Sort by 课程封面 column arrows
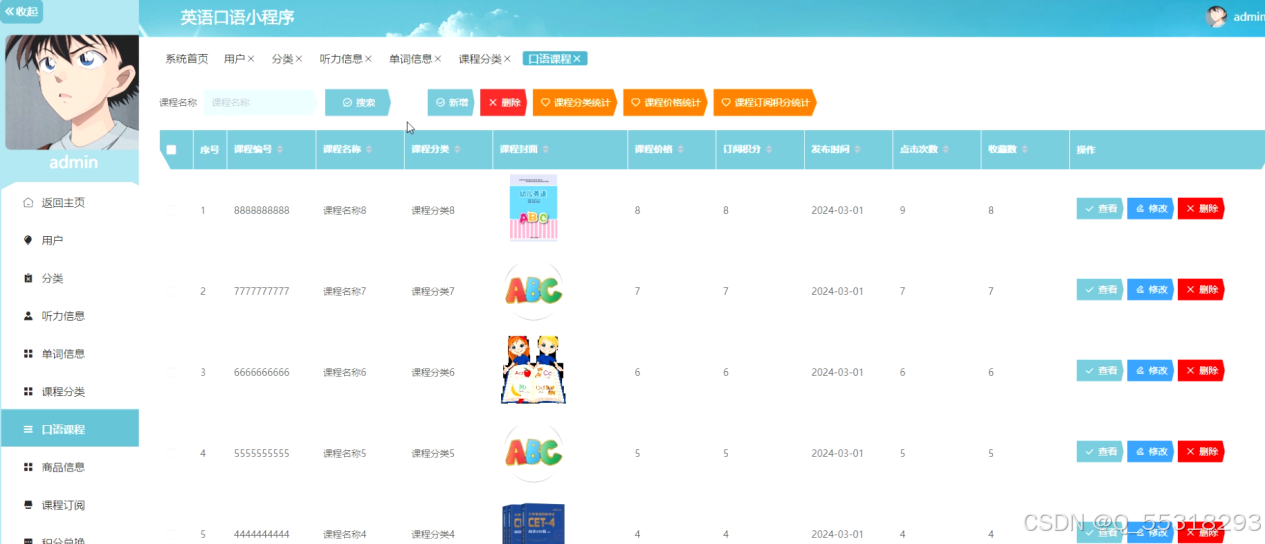 (x=546, y=150)
